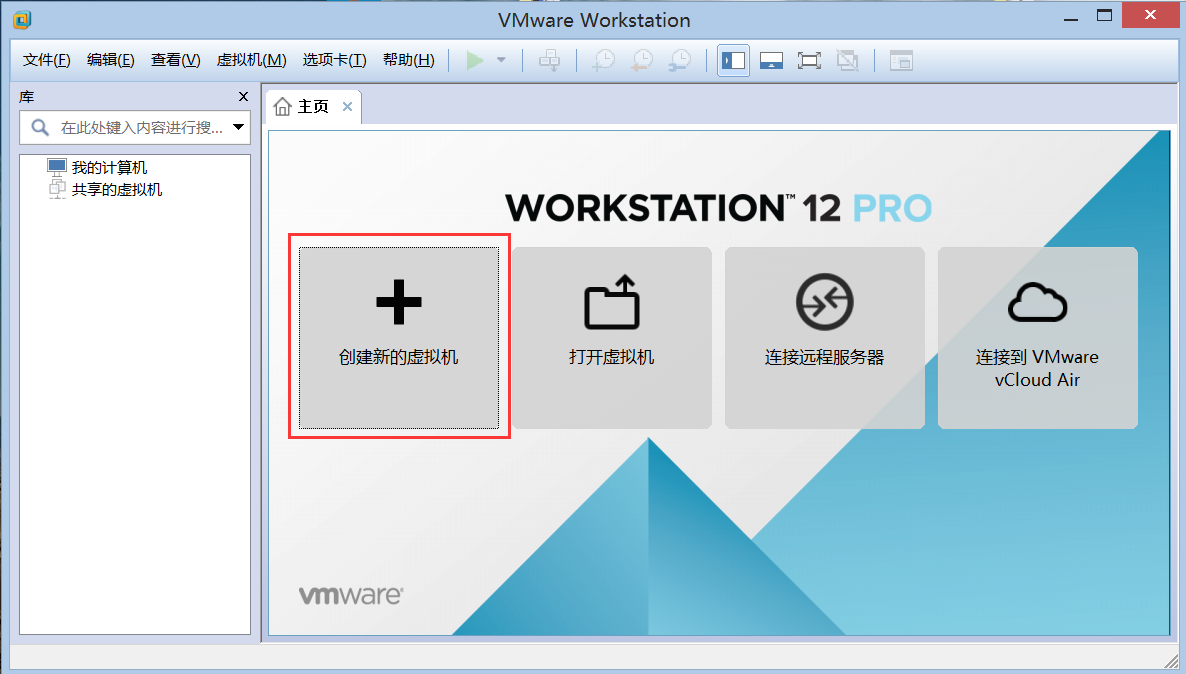
Task: Click the 连接远程服务器 tile
Action: pyautogui.click(x=824, y=337)
